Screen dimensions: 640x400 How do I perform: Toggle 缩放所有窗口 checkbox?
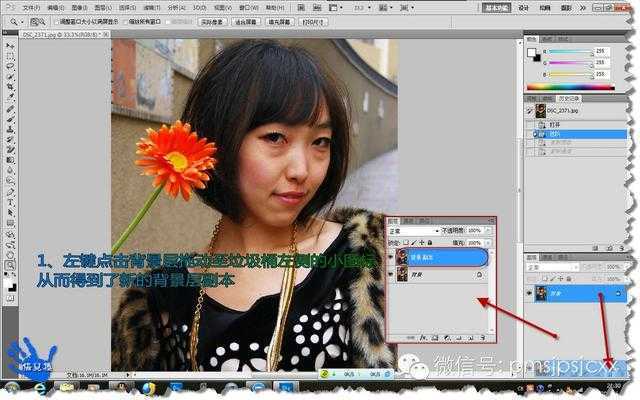tap(125, 22)
